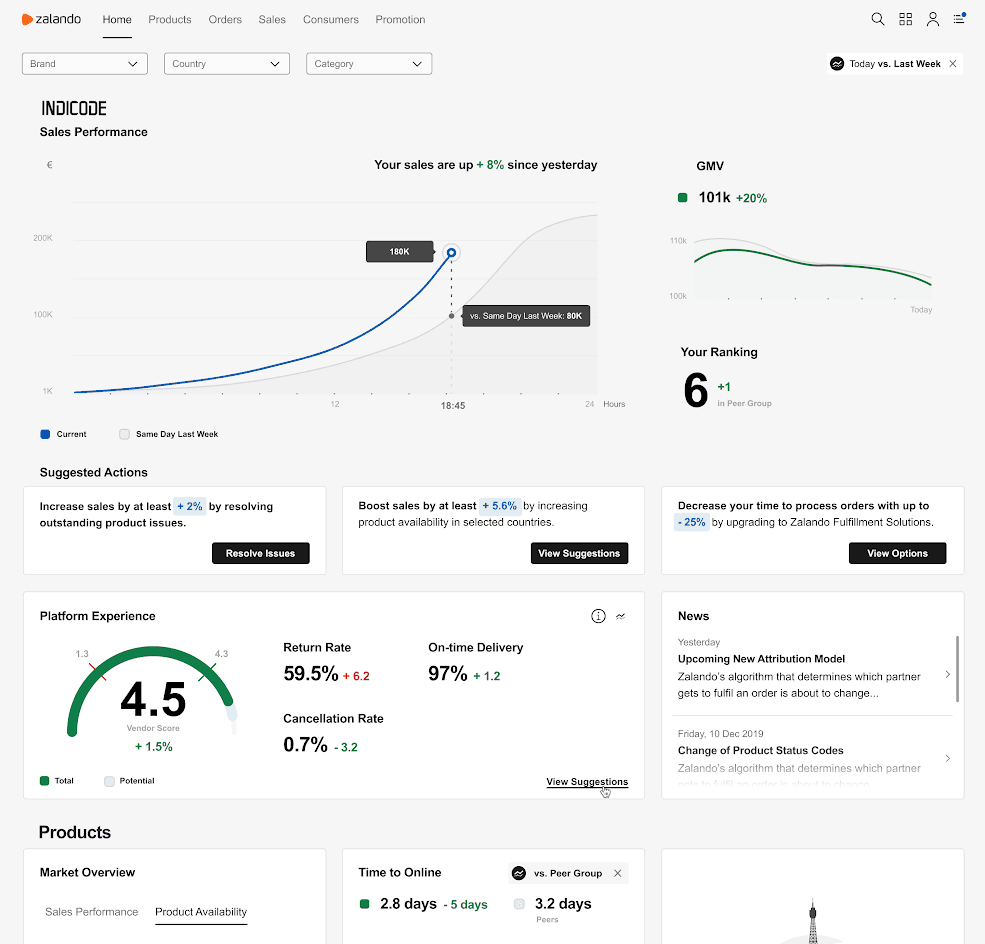
Task: Remove the vs. Peer Group chip
Action: tap(617, 873)
